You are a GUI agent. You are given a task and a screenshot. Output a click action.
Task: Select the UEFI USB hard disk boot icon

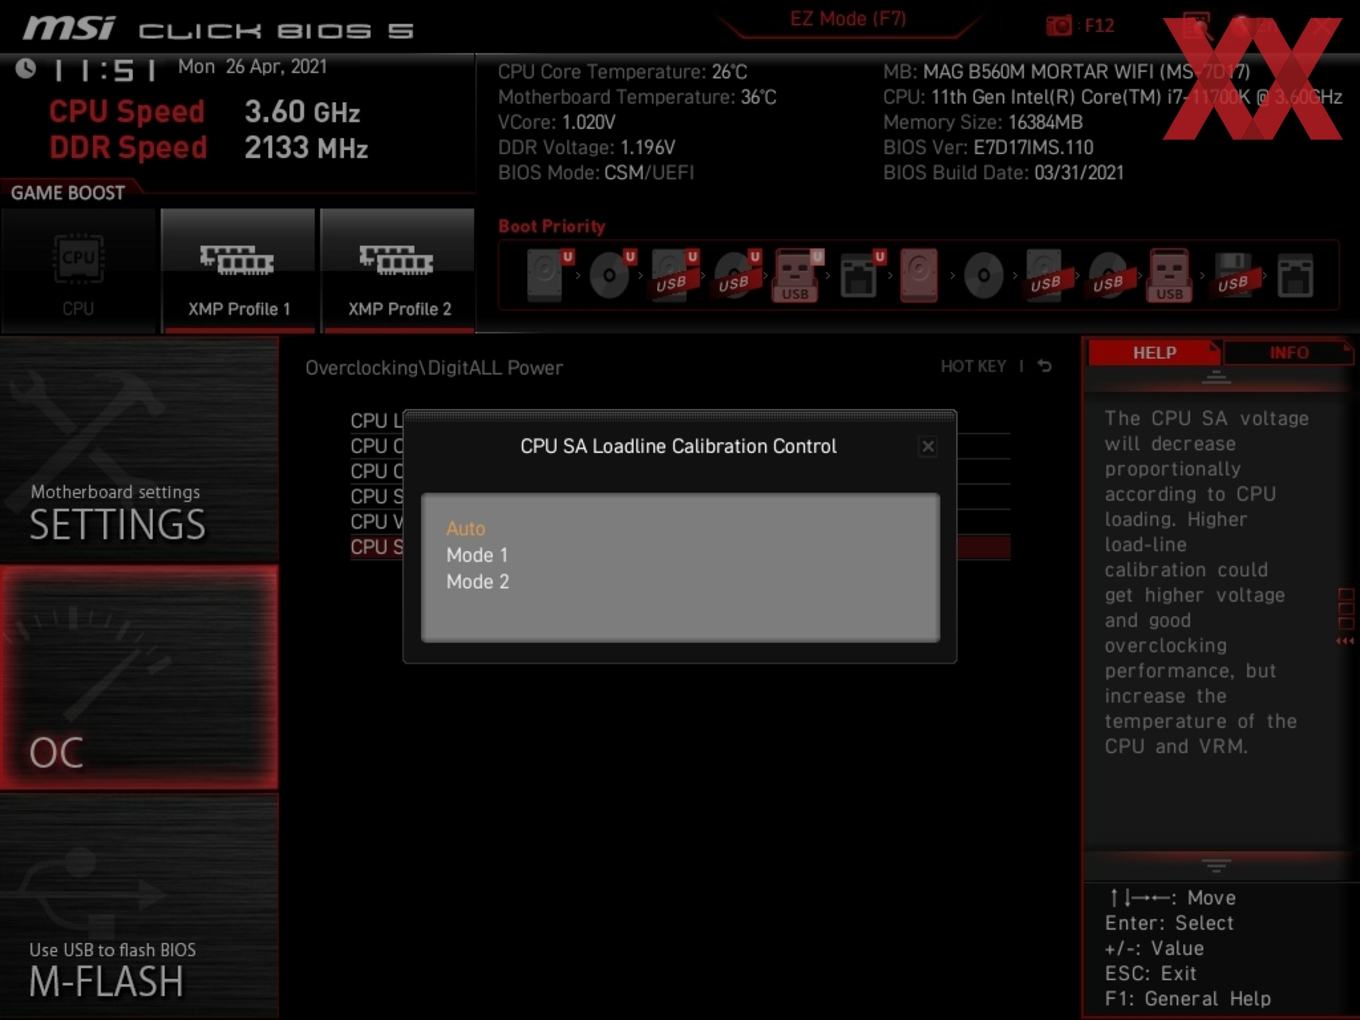673,275
